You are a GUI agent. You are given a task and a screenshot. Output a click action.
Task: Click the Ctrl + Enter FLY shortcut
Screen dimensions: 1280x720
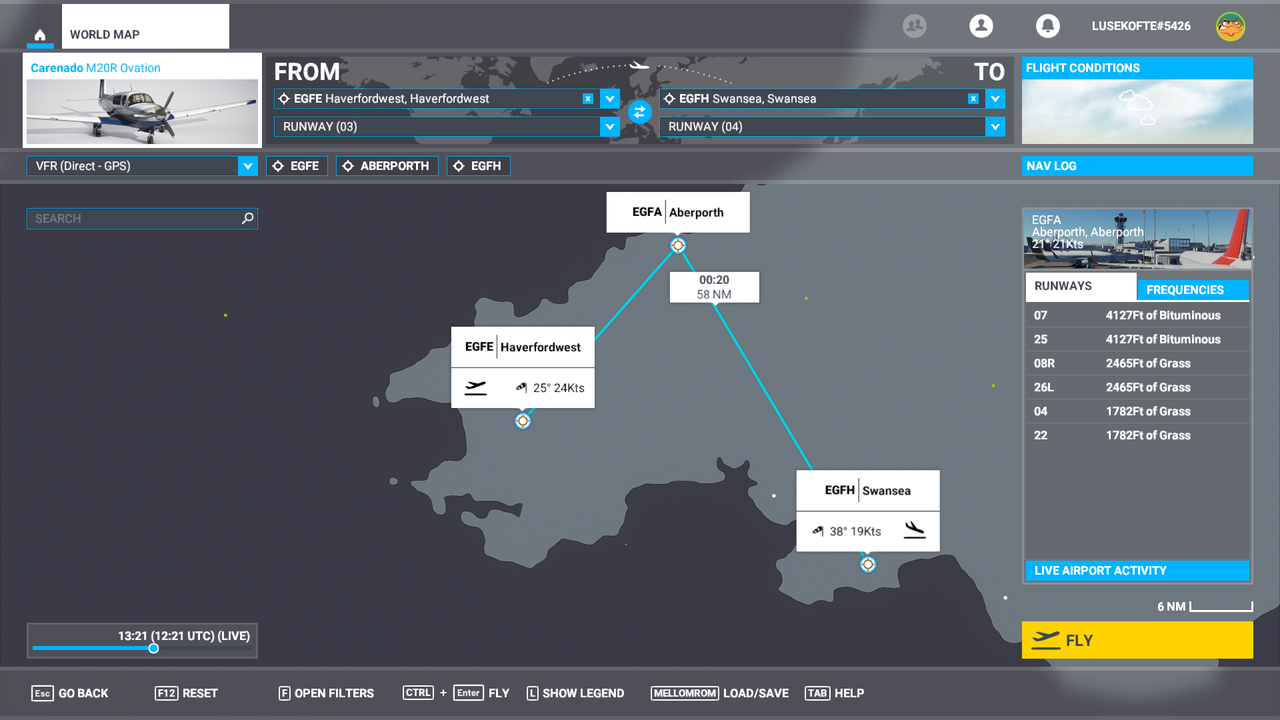click(x=456, y=693)
